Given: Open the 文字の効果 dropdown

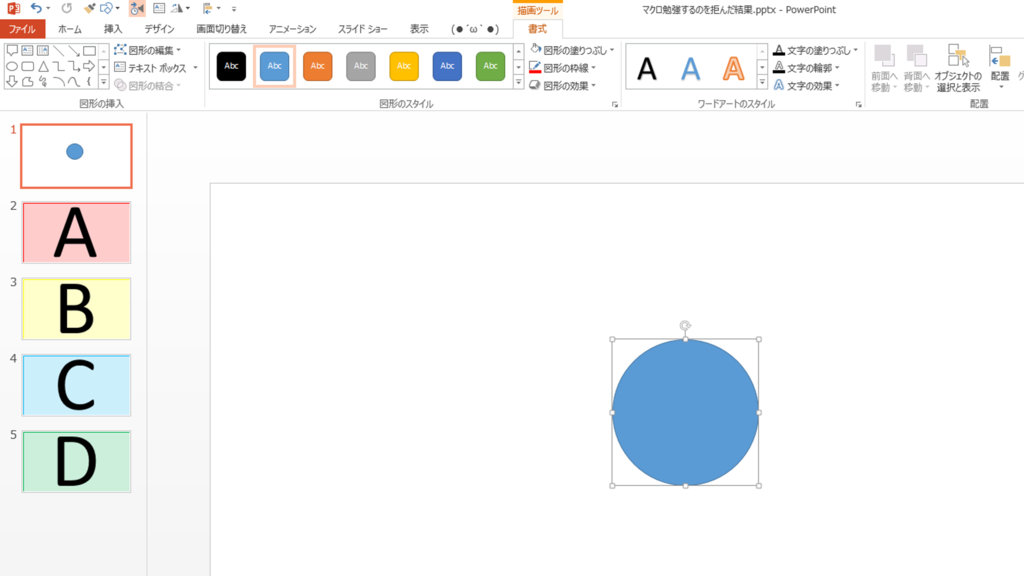Looking at the screenshot, I should (x=807, y=86).
